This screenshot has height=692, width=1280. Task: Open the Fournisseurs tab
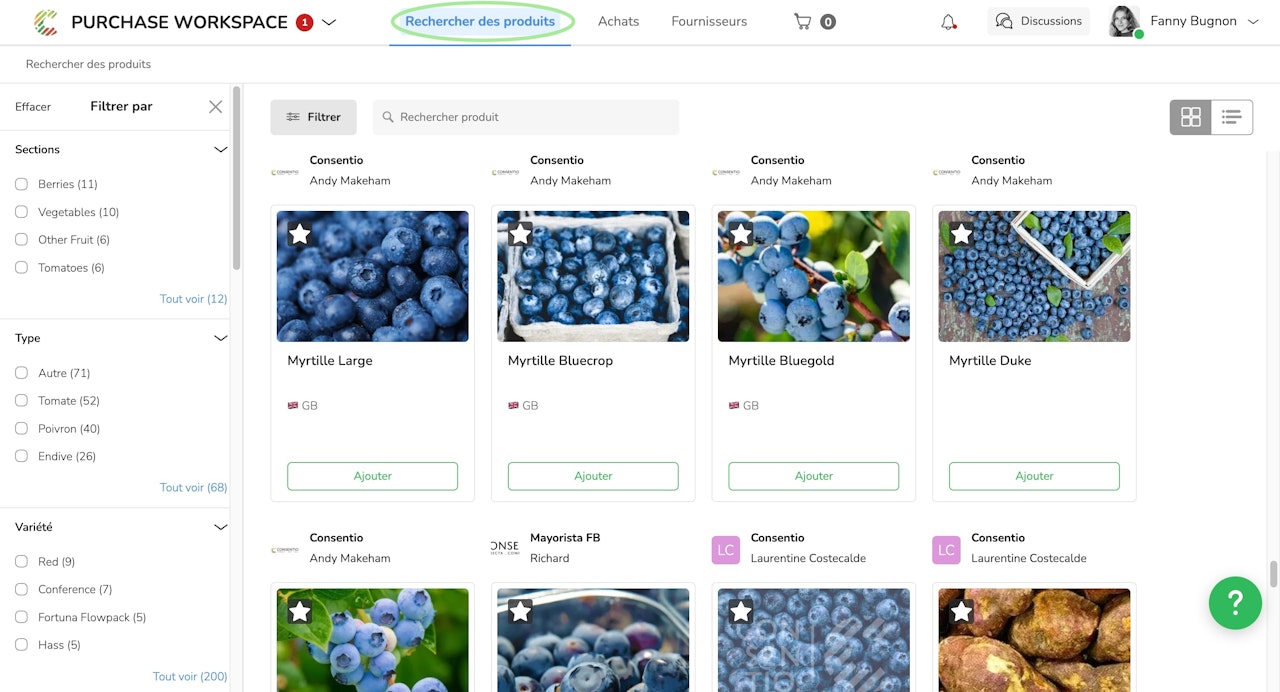(709, 21)
